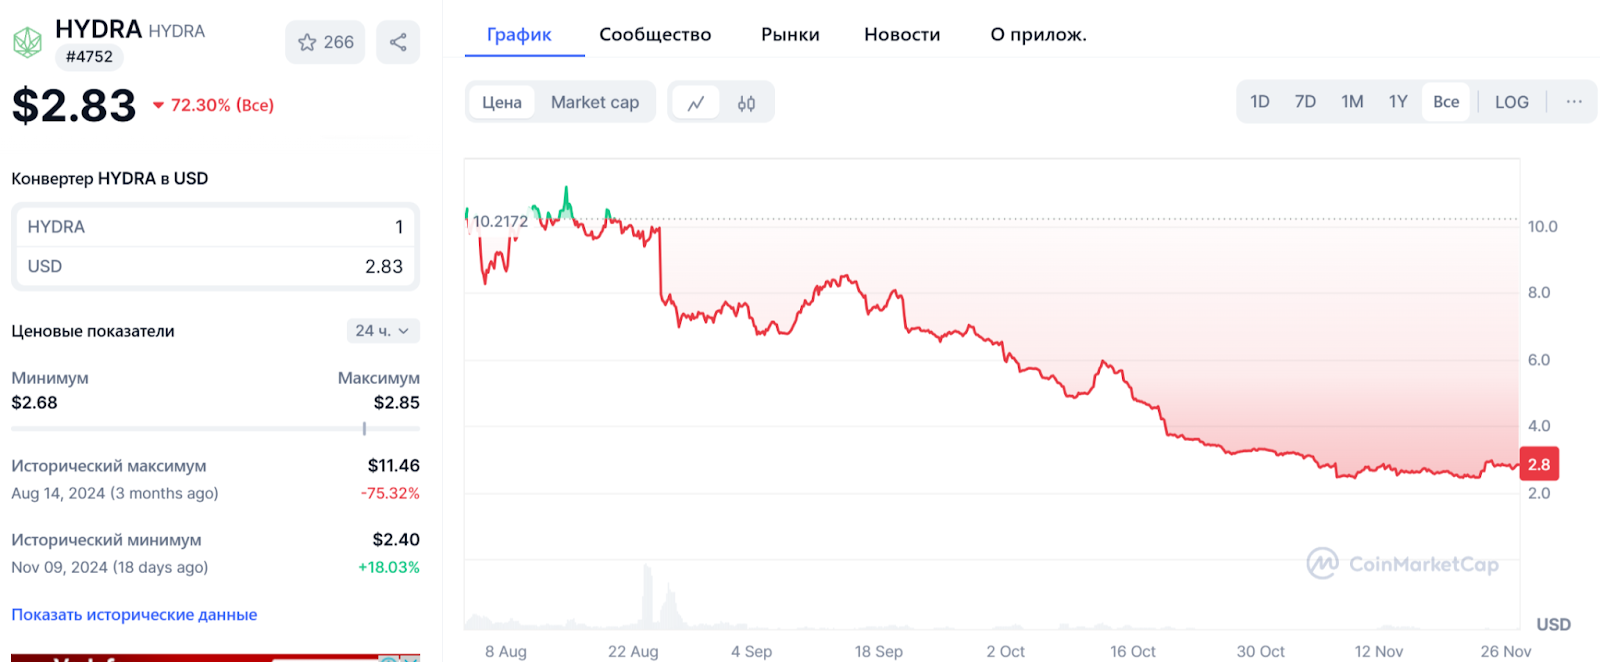
Task: Click Показать исторические данные link
Action: coord(134,615)
